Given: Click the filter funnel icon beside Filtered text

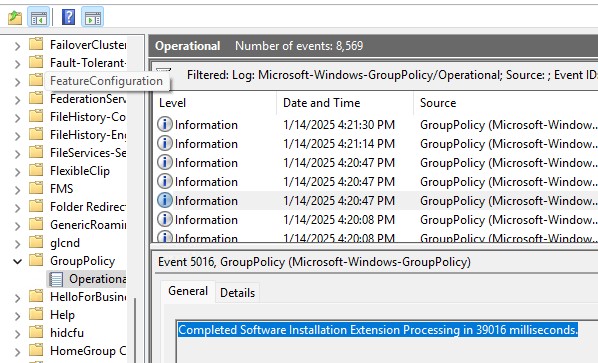Looking at the screenshot, I should (x=164, y=71).
